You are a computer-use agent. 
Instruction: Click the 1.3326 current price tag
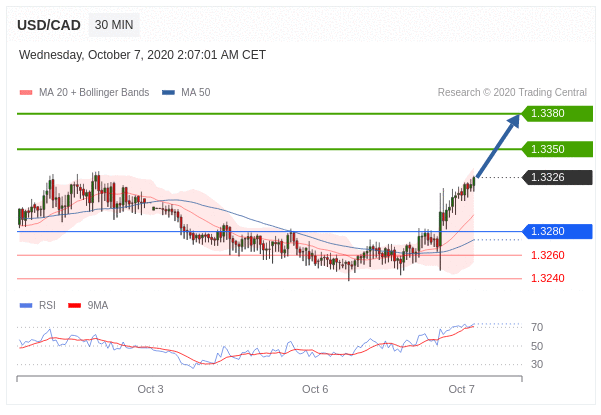click(557, 177)
